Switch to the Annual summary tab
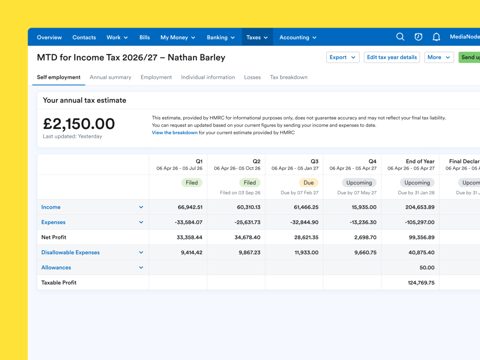 coord(110,77)
